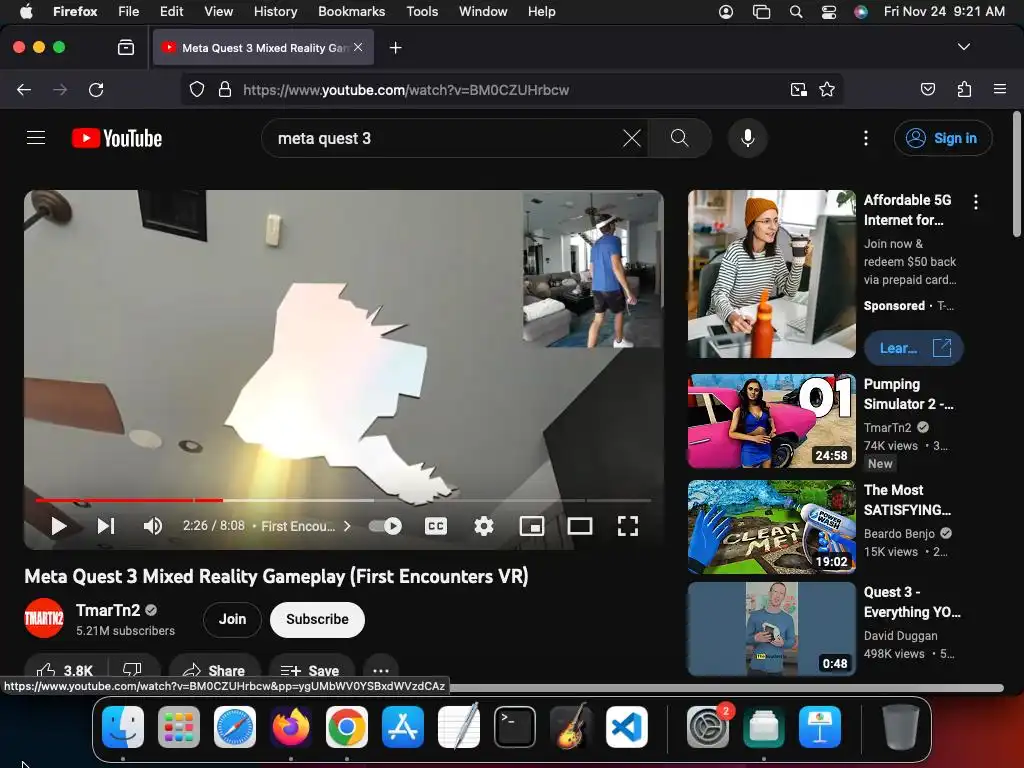Screen dimensions: 1024x768
Task: Open Terminal from the Dock
Action: 515,727
